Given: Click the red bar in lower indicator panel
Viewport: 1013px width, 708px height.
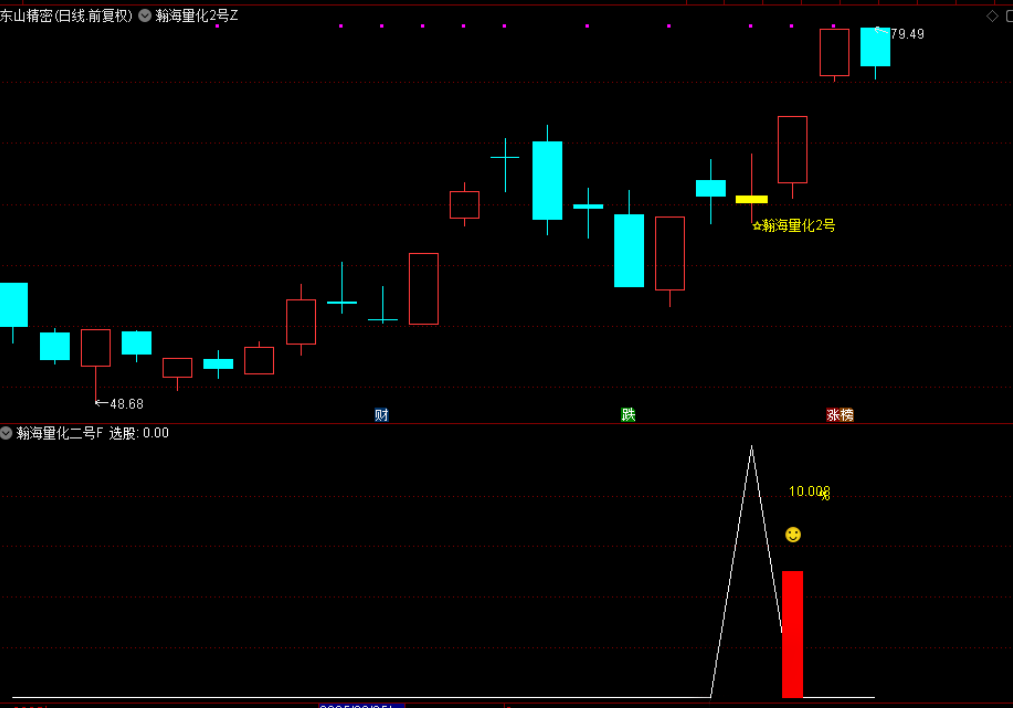Looking at the screenshot, I should [792, 634].
